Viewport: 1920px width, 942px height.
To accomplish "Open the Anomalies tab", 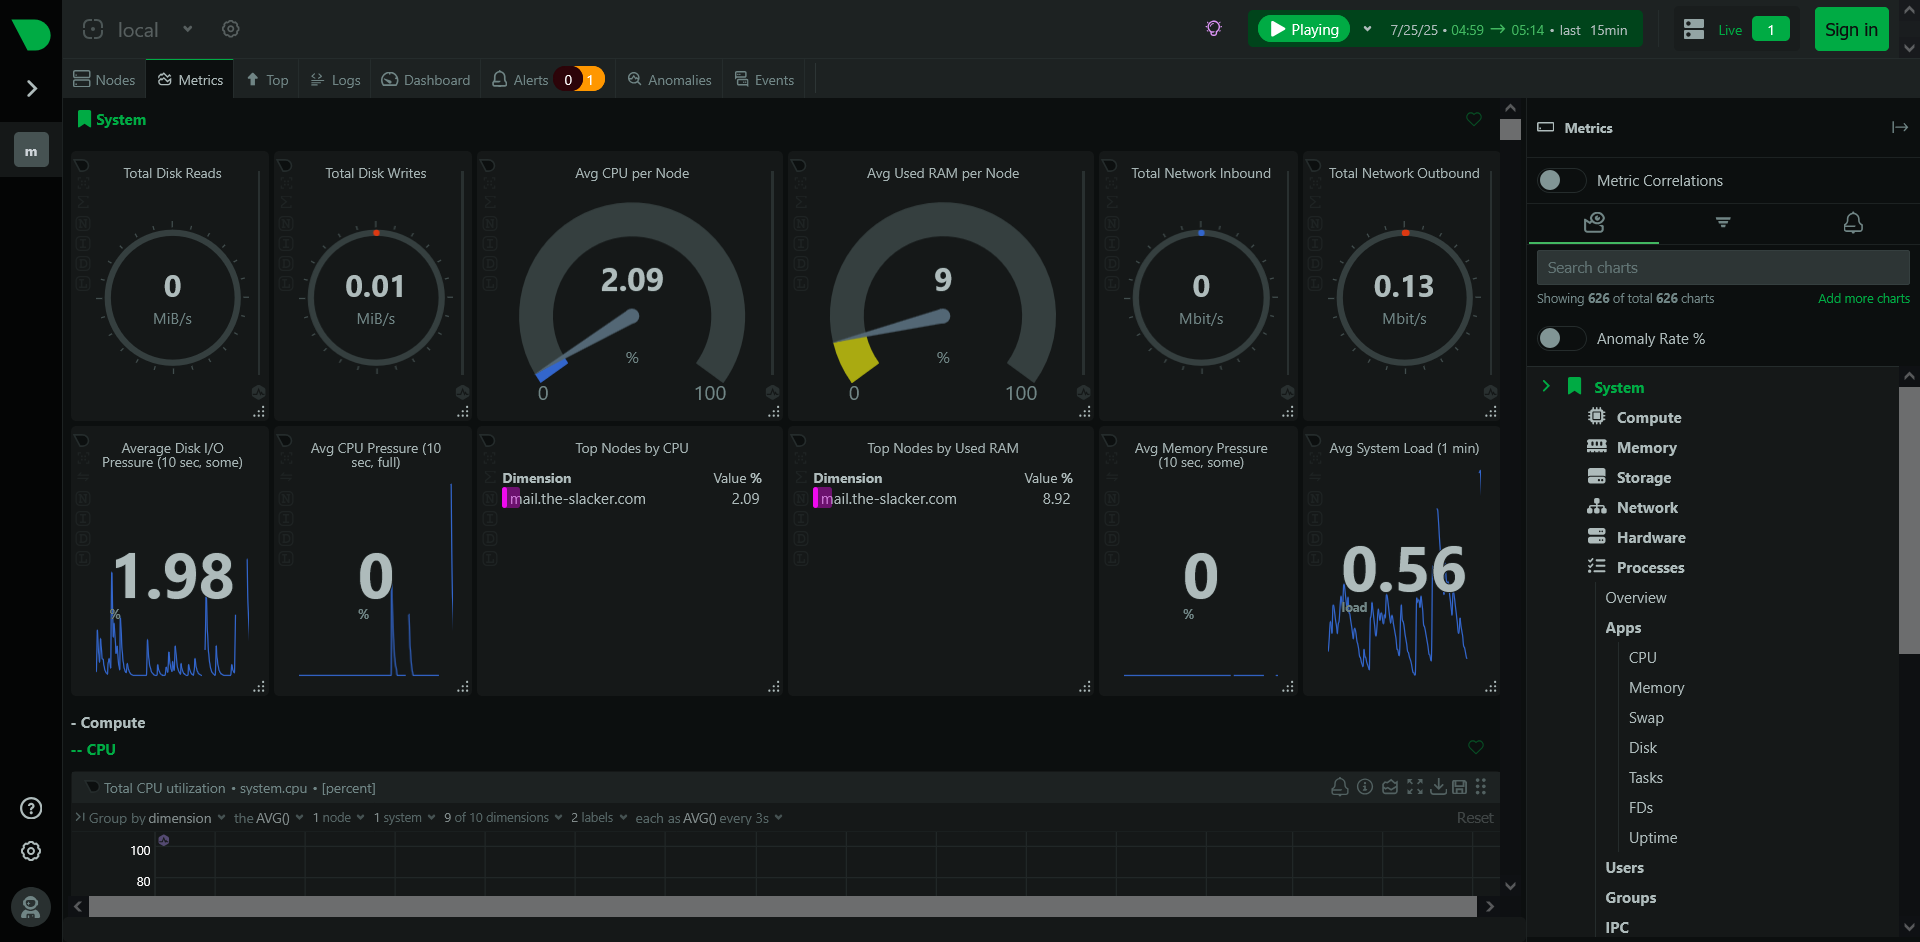I will pyautogui.click(x=669, y=80).
